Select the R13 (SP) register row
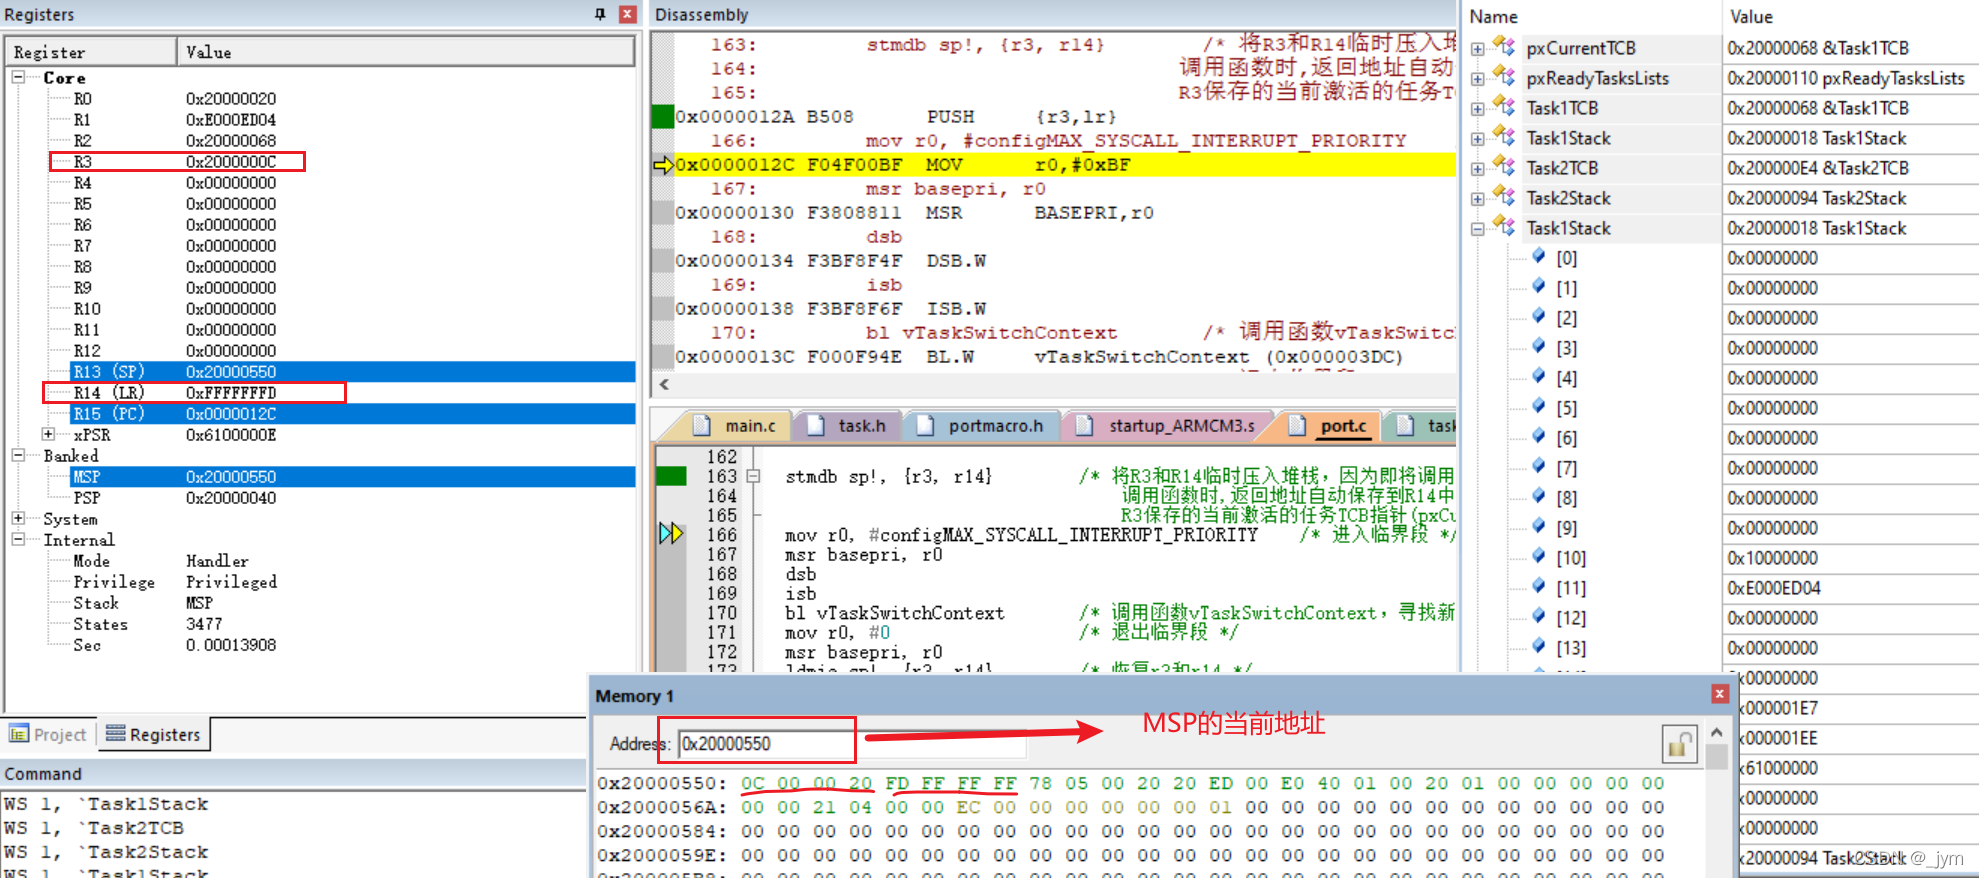 pos(352,371)
